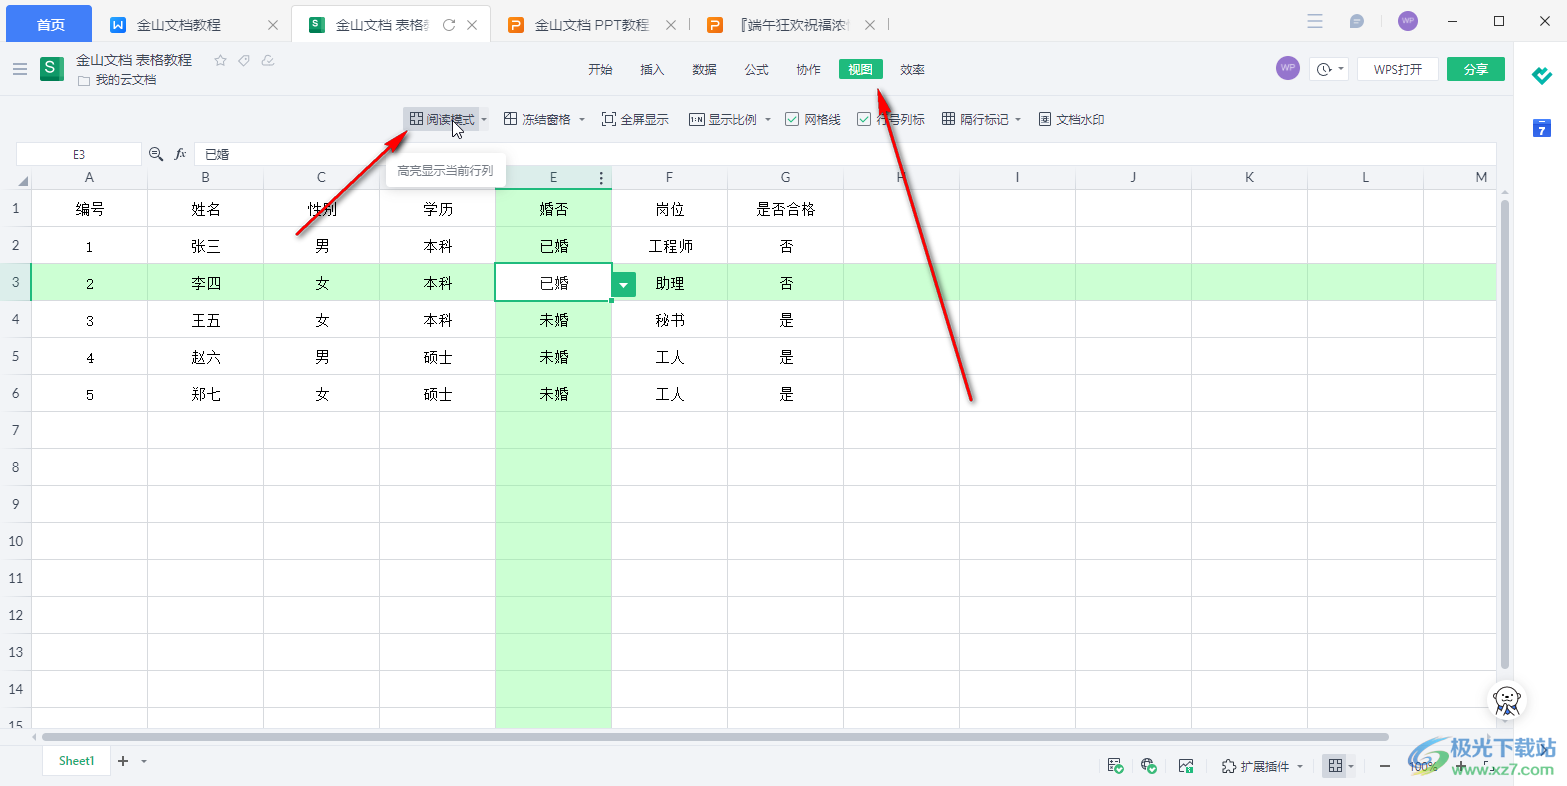The height and width of the screenshot is (786, 1567).
Task: Open the 扩展插件 dropdown
Action: [x=1263, y=766]
